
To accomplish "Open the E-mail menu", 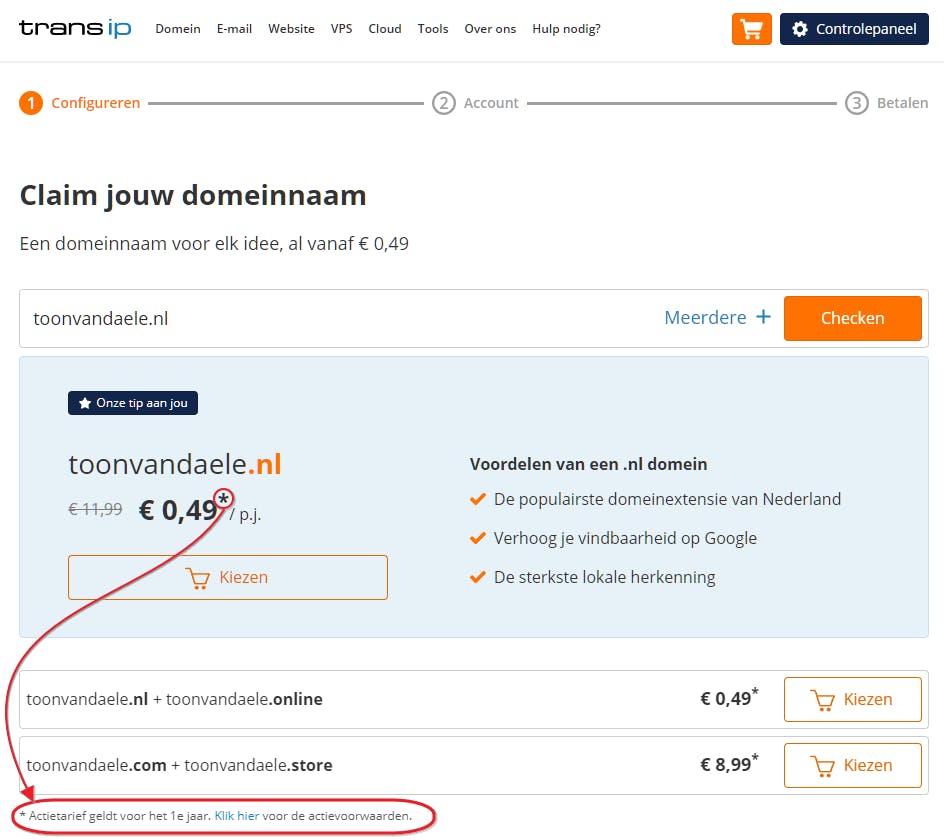I will [234, 29].
